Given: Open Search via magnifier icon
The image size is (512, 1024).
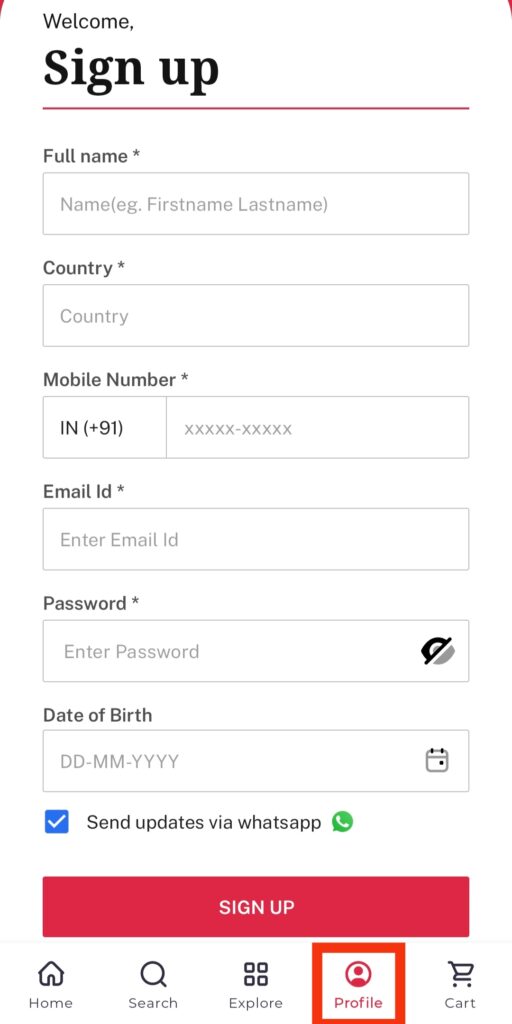Looking at the screenshot, I should coord(153,974).
